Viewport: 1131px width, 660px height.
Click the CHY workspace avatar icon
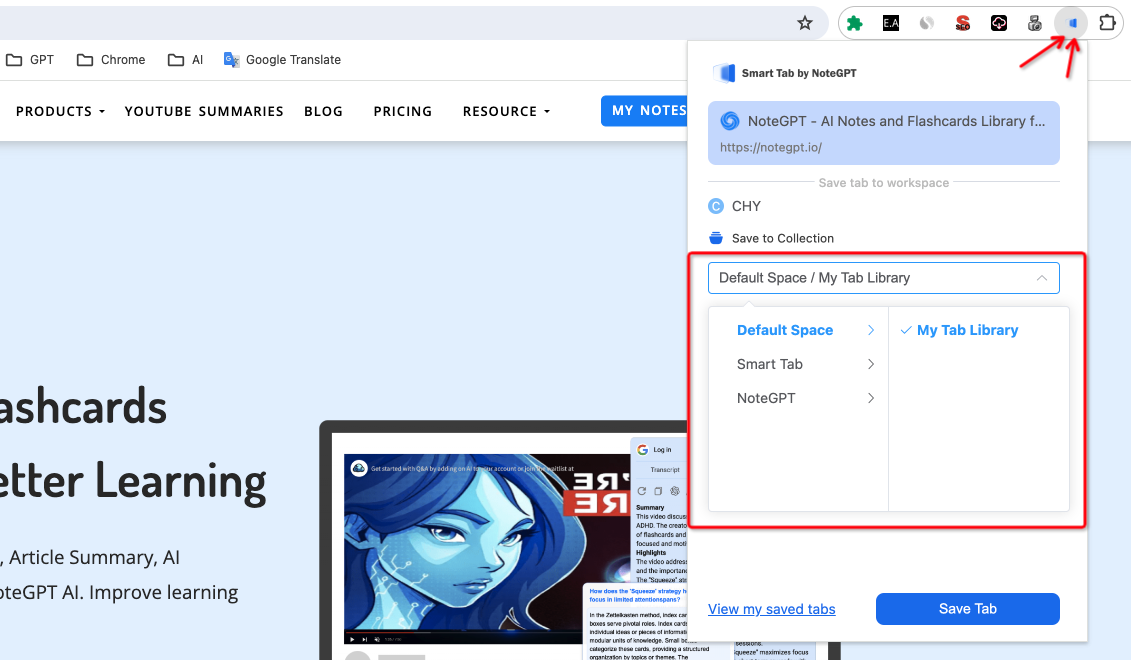tap(715, 206)
